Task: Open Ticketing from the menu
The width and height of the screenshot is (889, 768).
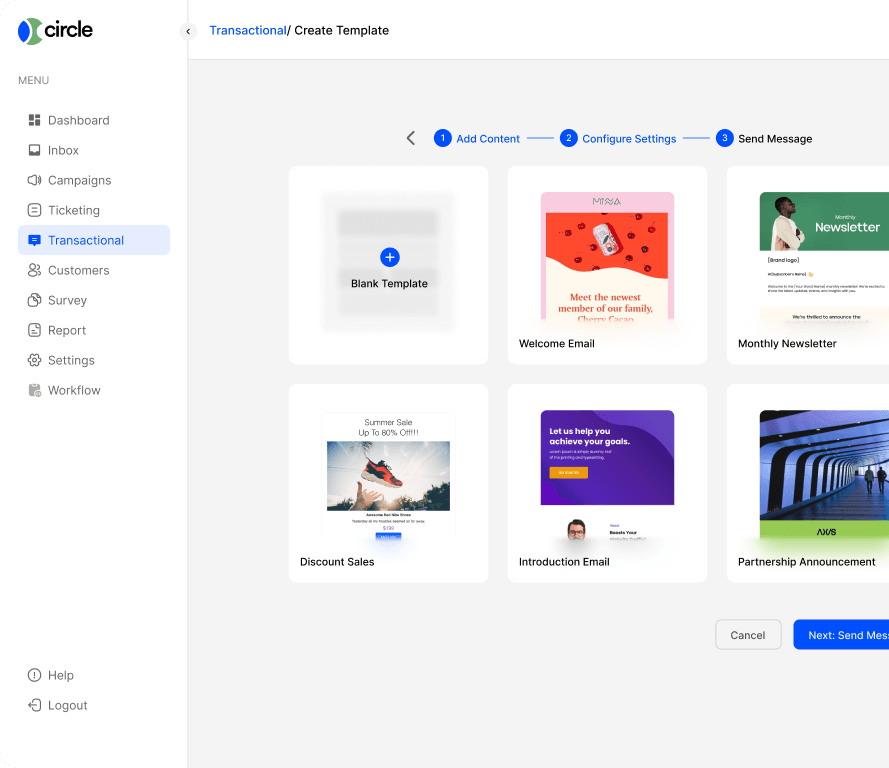Action: click(x=74, y=210)
